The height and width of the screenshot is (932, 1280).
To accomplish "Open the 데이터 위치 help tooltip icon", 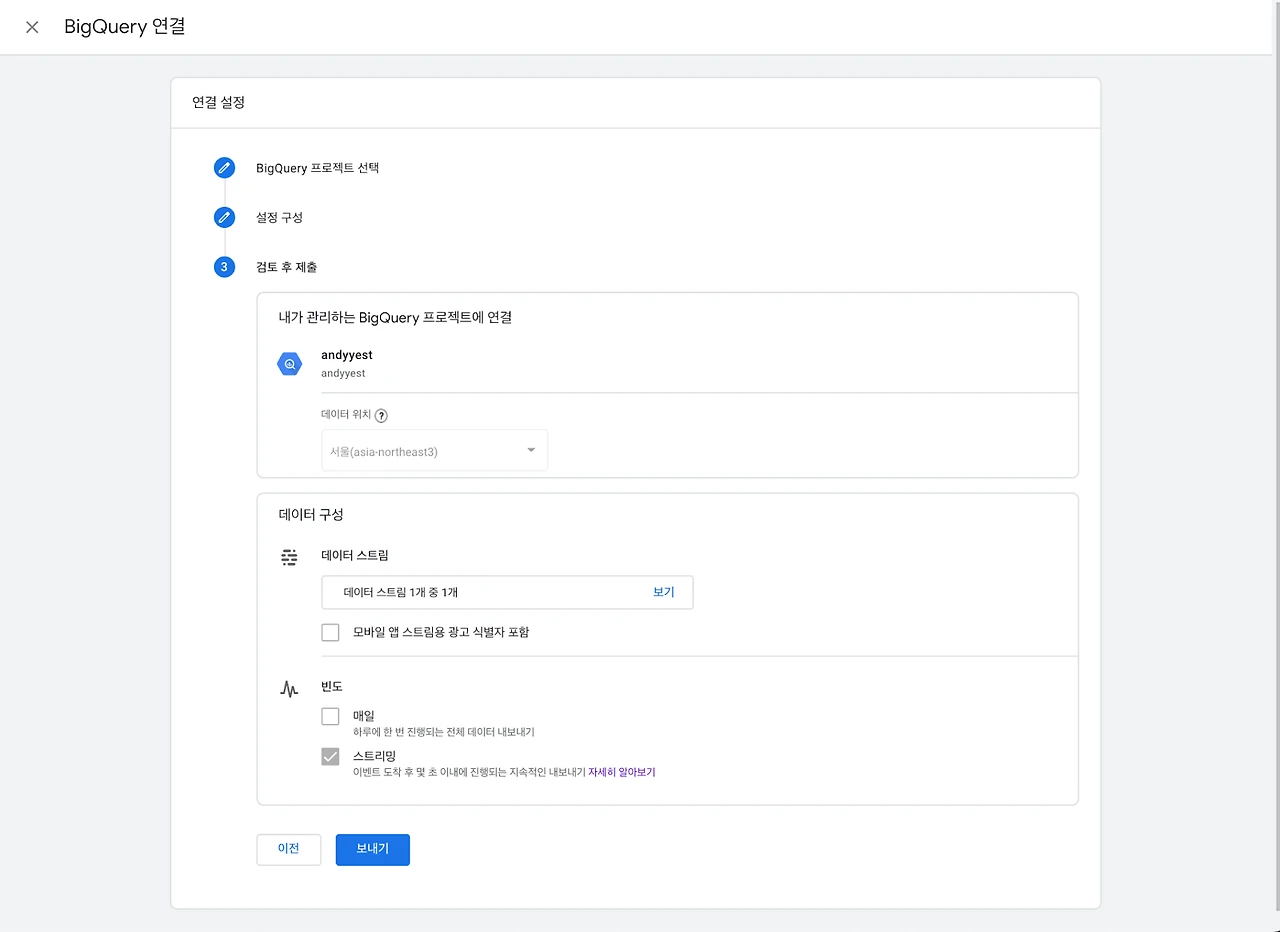I will pyautogui.click(x=381, y=415).
